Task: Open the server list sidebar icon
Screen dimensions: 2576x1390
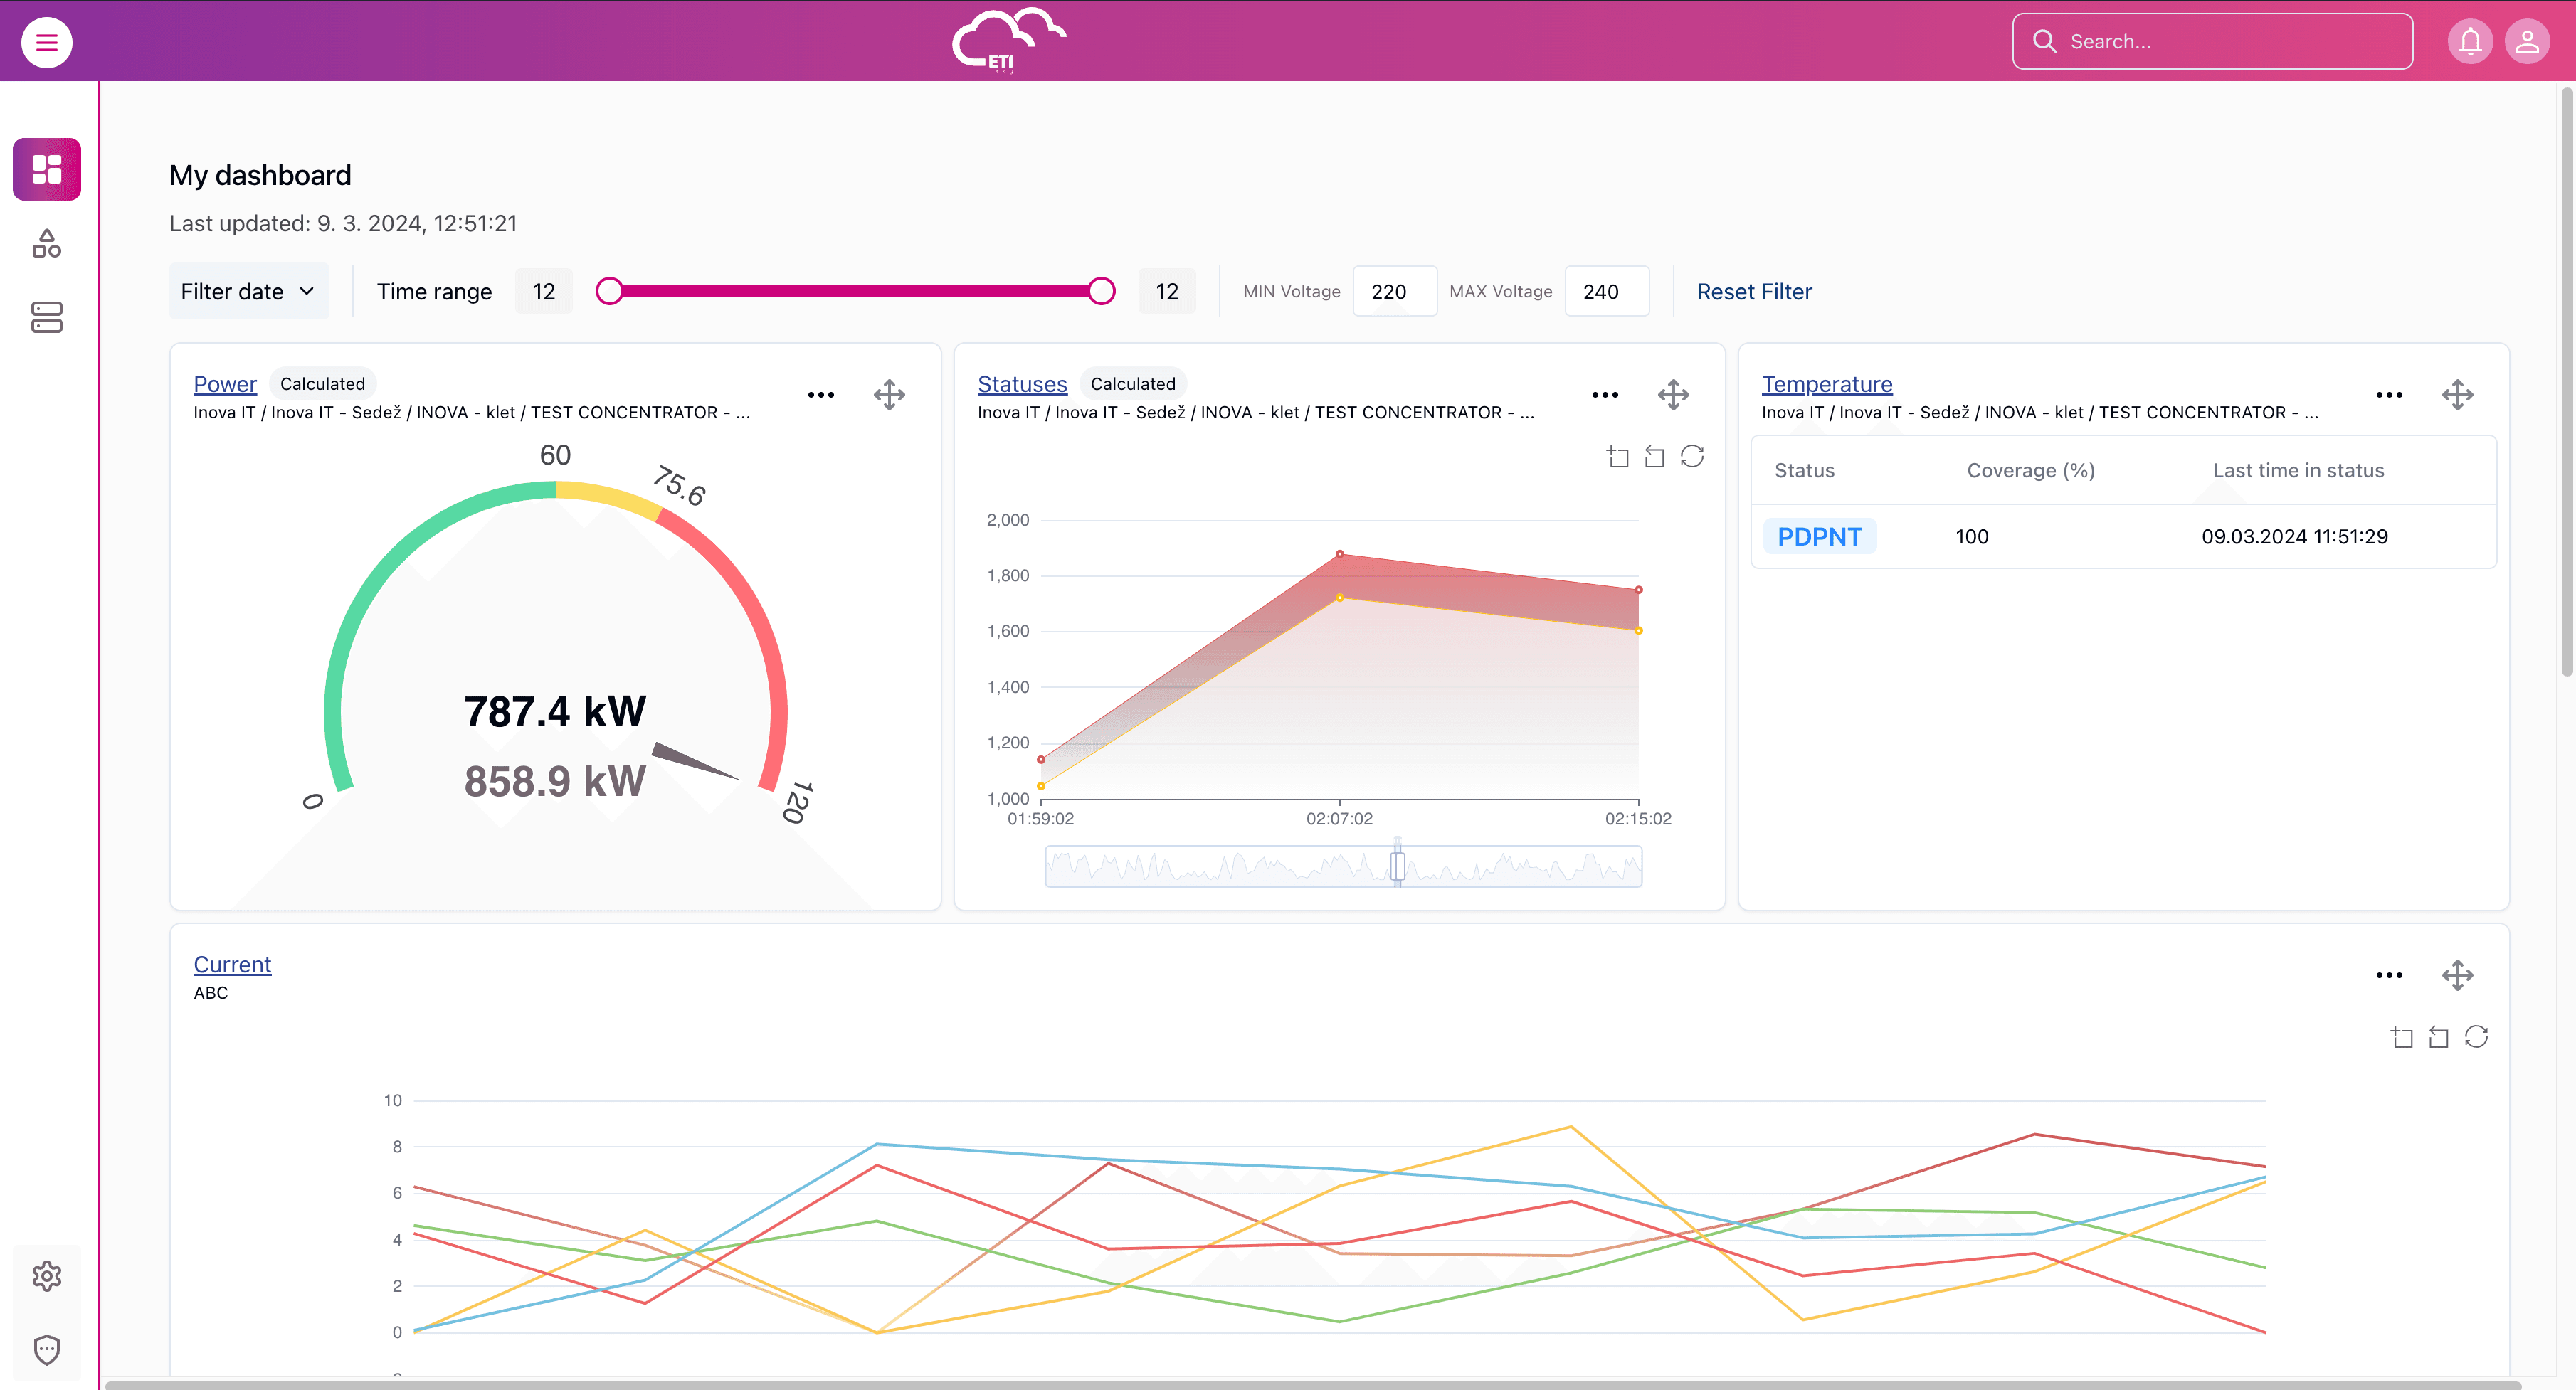Action: coord(47,317)
